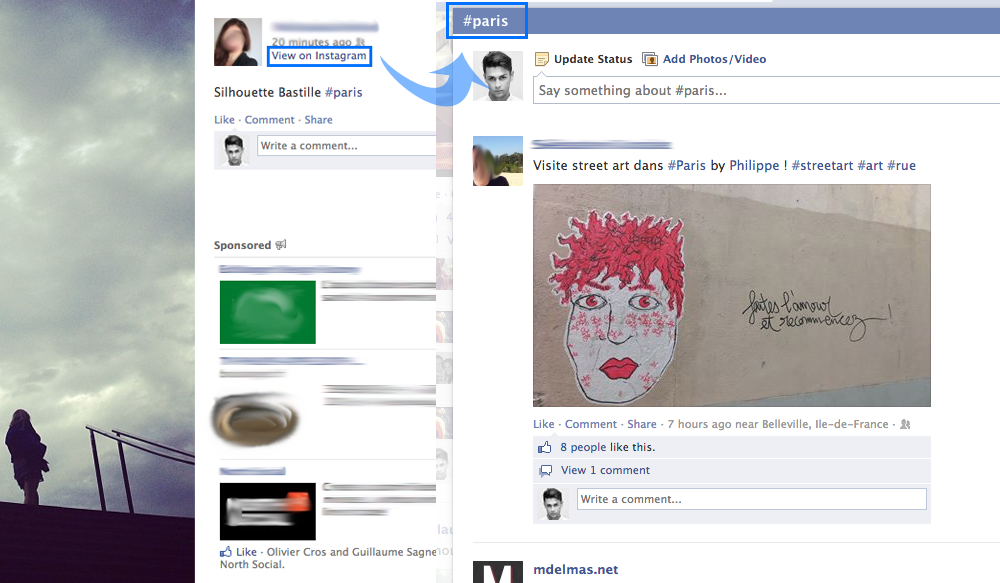Click the Add Photos/Video picture icon
The height and width of the screenshot is (583, 1000).
point(650,59)
